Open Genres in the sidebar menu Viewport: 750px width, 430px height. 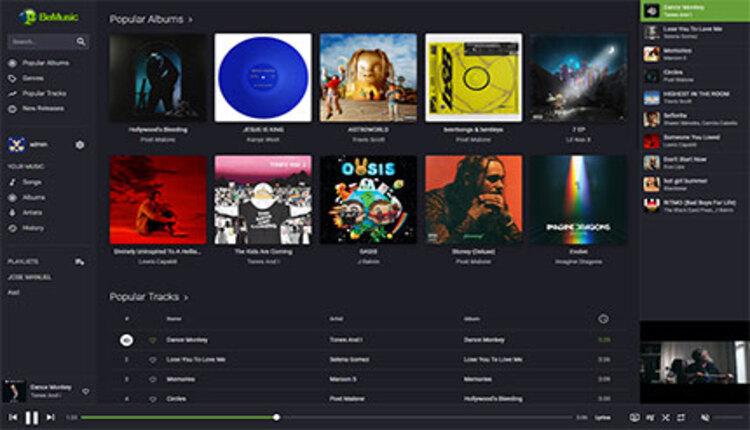coord(33,77)
